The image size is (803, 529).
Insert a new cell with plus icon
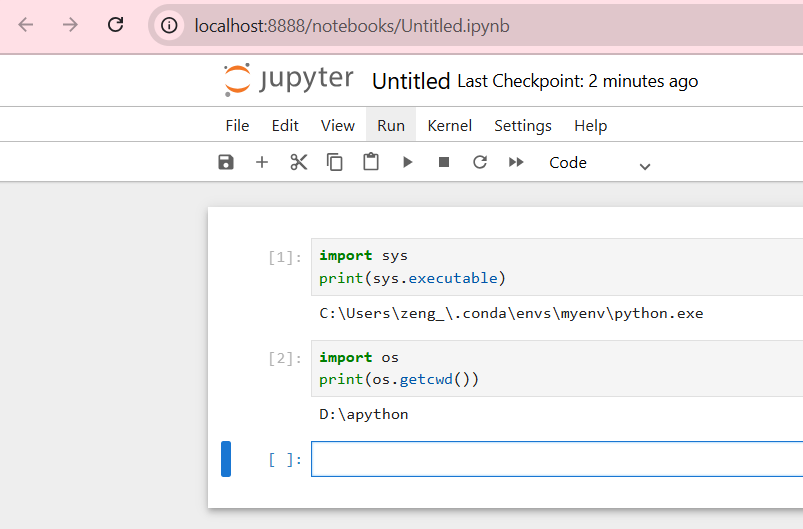(x=262, y=162)
